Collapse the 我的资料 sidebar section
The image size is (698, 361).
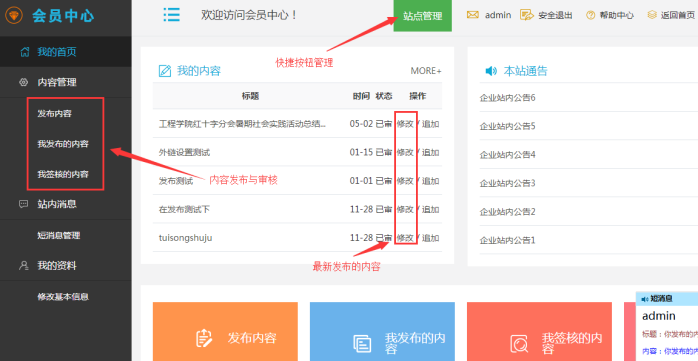pyautogui.click(x=66, y=266)
